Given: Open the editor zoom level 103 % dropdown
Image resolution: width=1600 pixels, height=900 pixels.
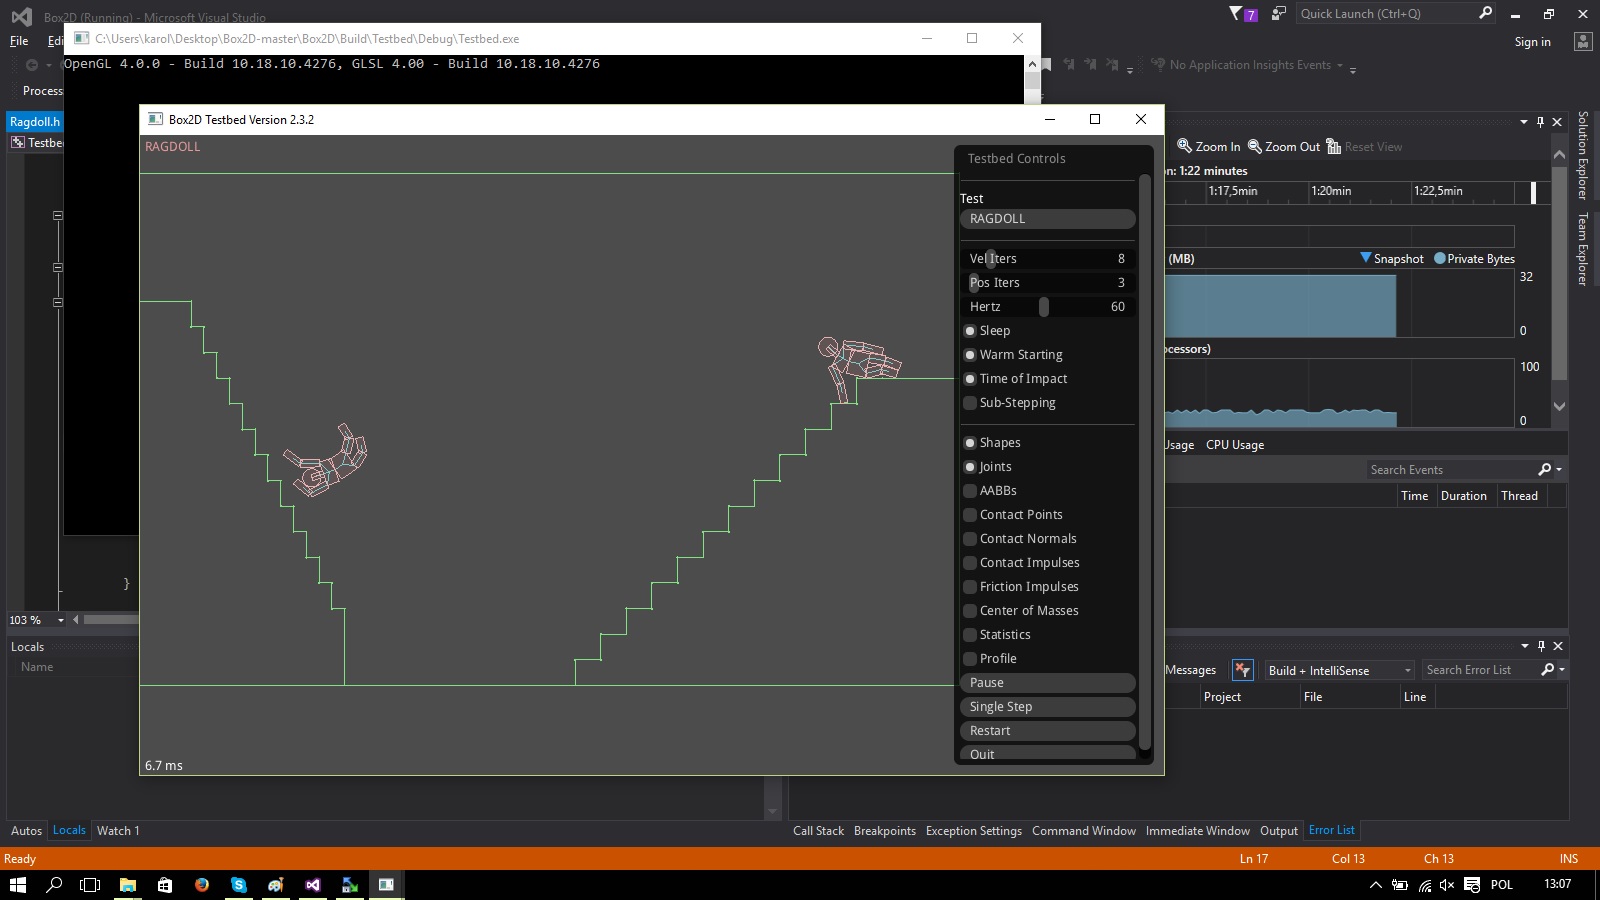Looking at the screenshot, I should click(x=60, y=620).
